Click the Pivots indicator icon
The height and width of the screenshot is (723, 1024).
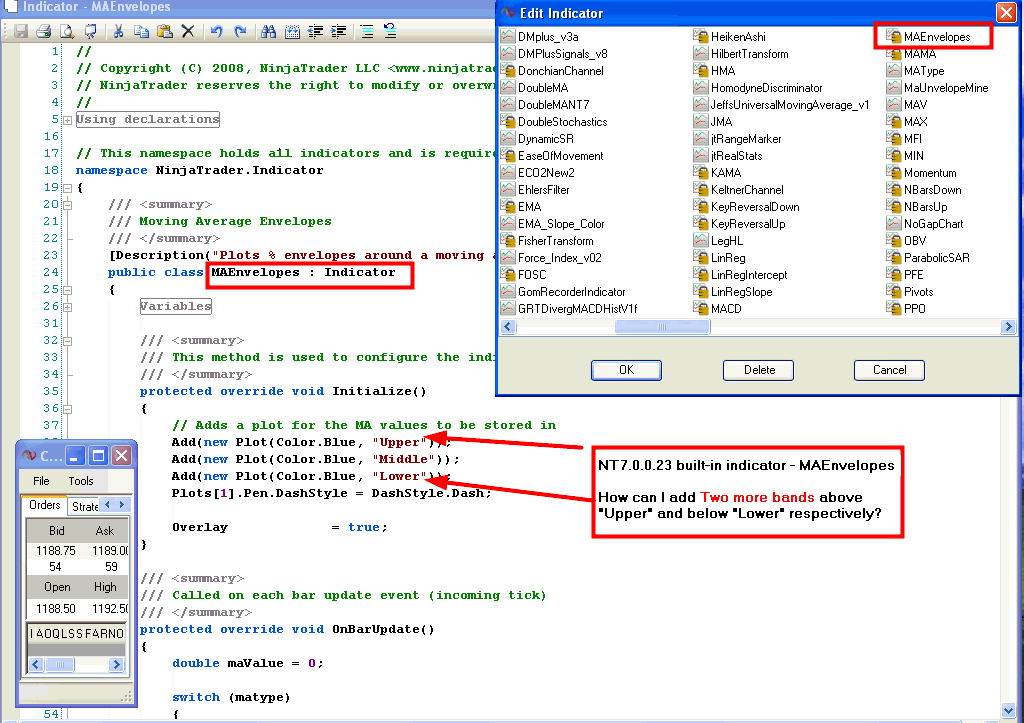(893, 291)
